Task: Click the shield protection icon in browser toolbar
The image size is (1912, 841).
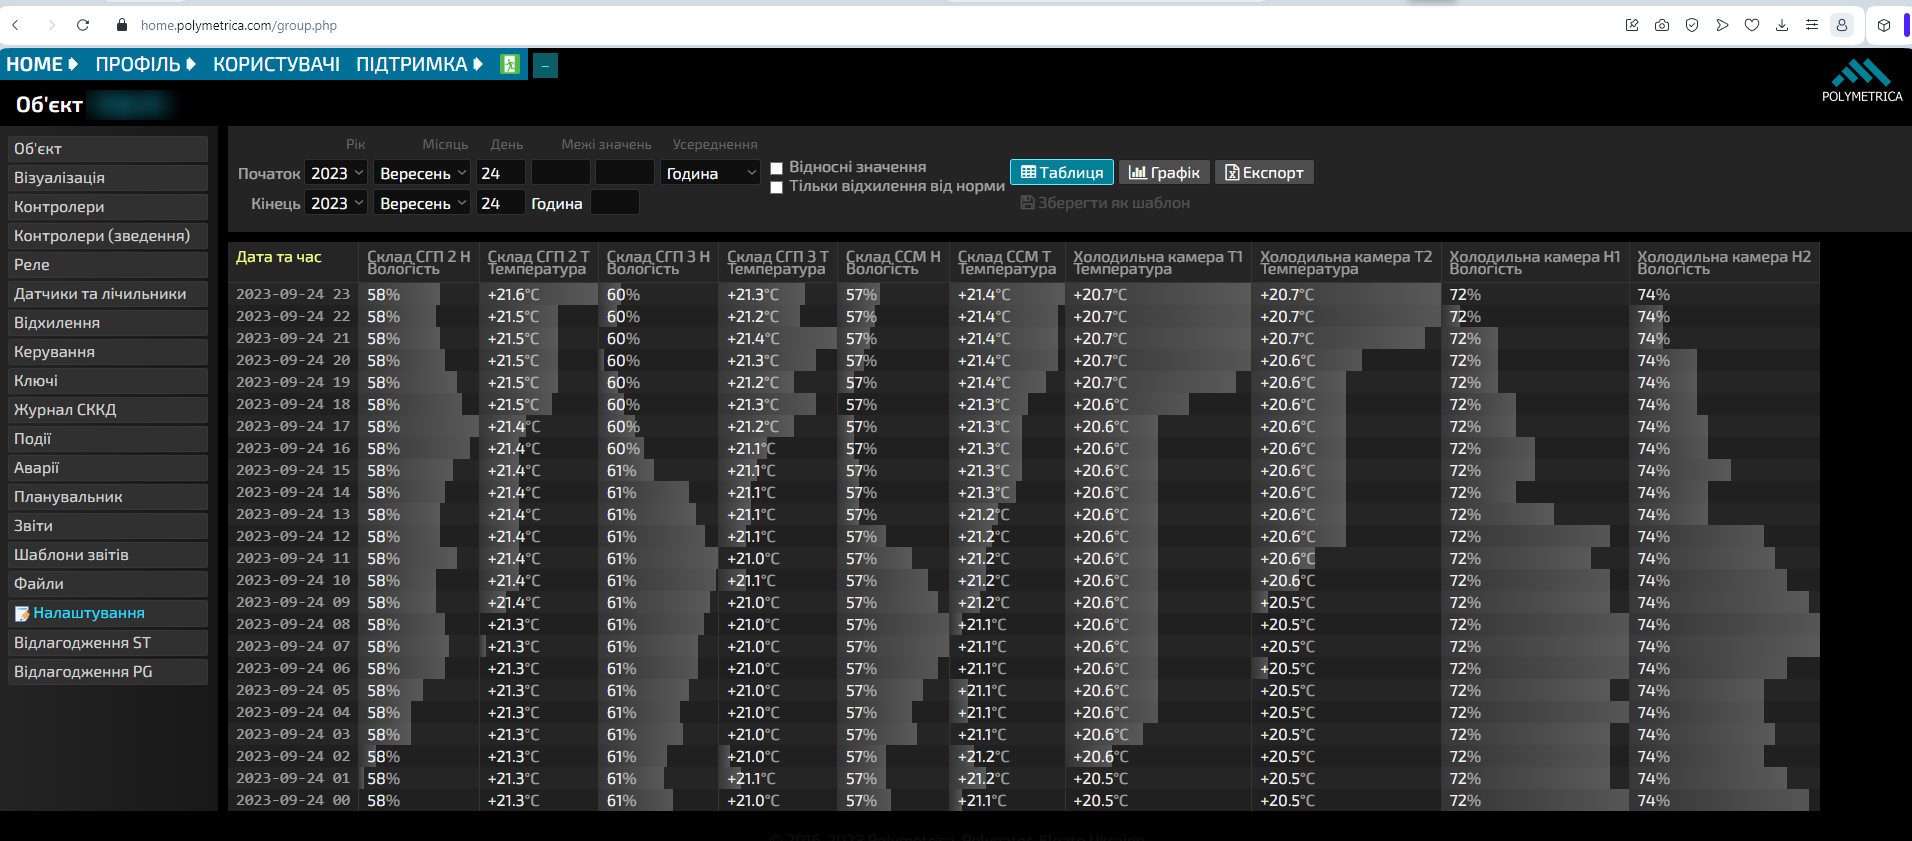Action: [1692, 25]
